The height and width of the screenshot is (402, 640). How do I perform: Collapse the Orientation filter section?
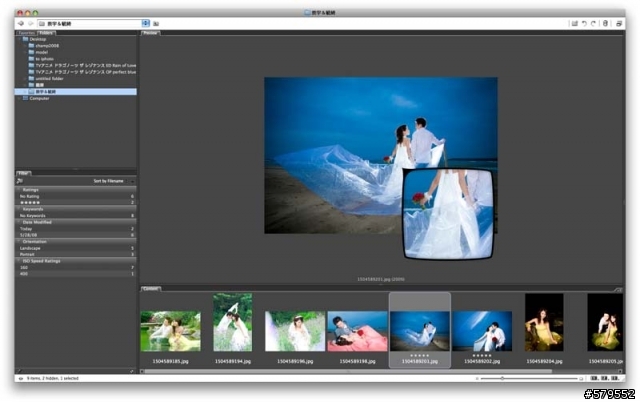pyautogui.click(x=19, y=242)
